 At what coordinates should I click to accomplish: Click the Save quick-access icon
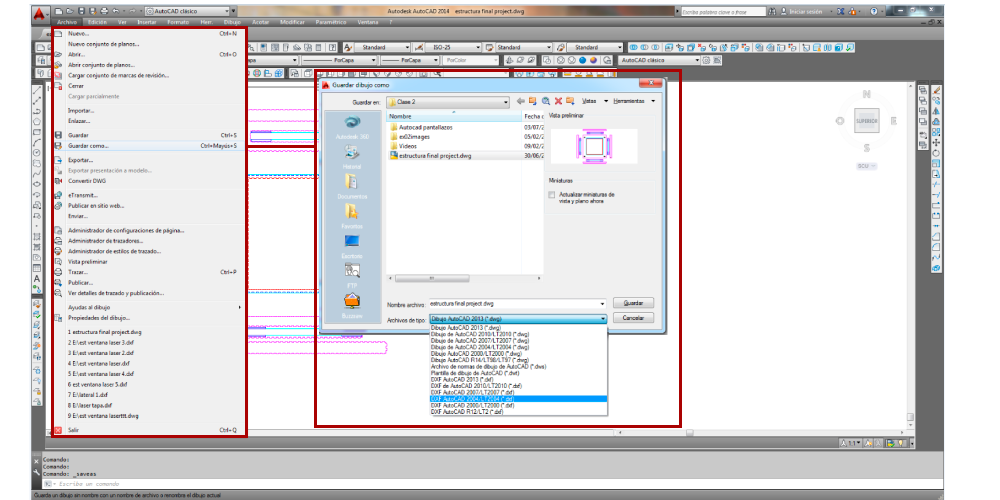[x=81, y=11]
